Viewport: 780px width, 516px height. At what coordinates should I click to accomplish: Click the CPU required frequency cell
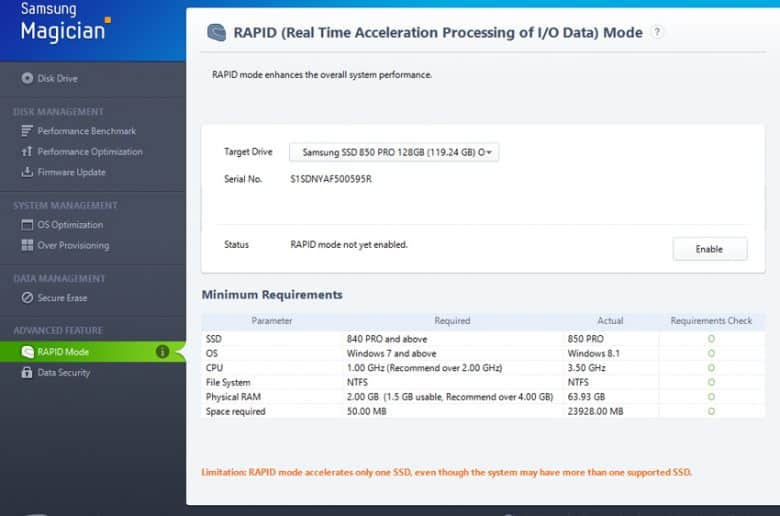click(x=424, y=368)
